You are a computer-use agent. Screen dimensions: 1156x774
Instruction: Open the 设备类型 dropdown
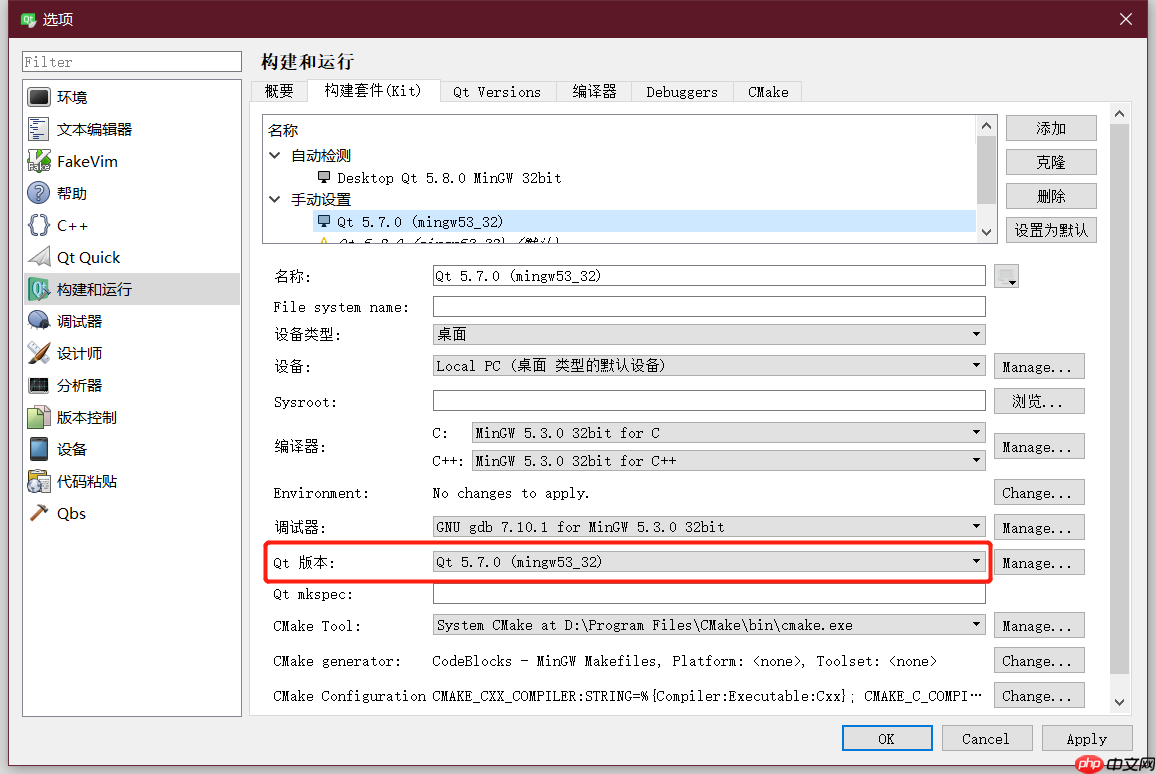(x=975, y=334)
